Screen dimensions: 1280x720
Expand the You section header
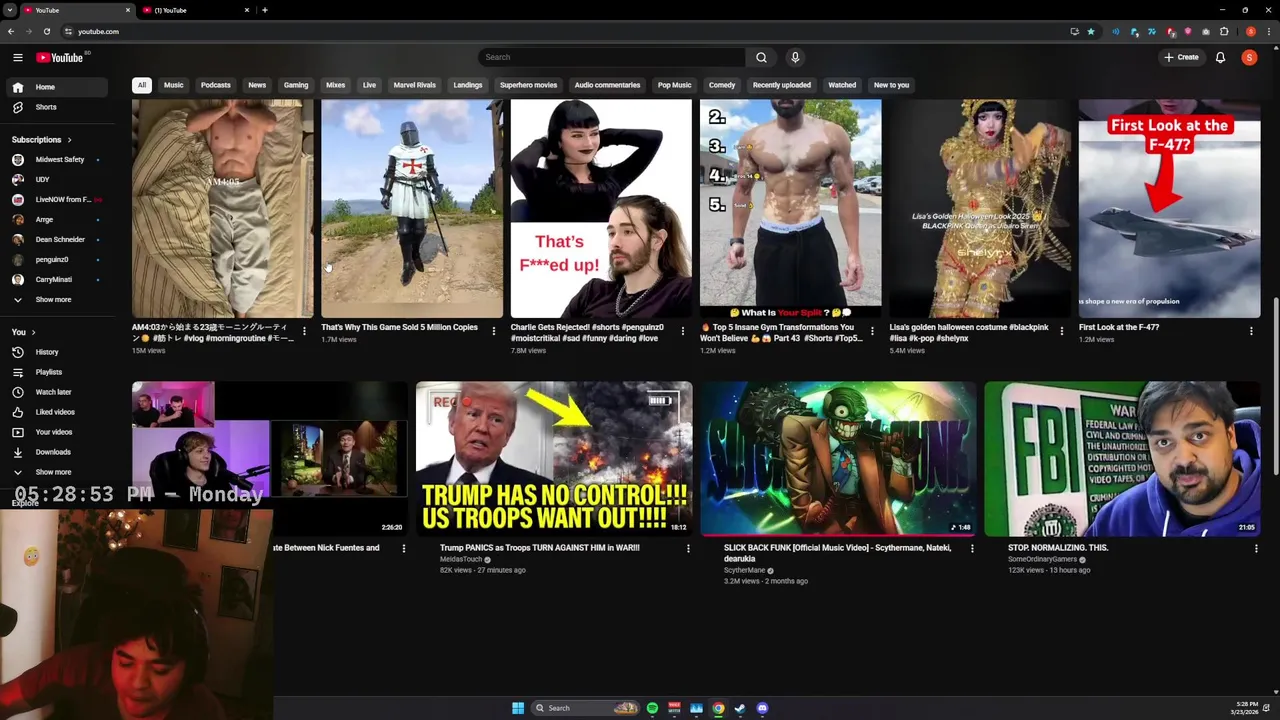[24, 332]
